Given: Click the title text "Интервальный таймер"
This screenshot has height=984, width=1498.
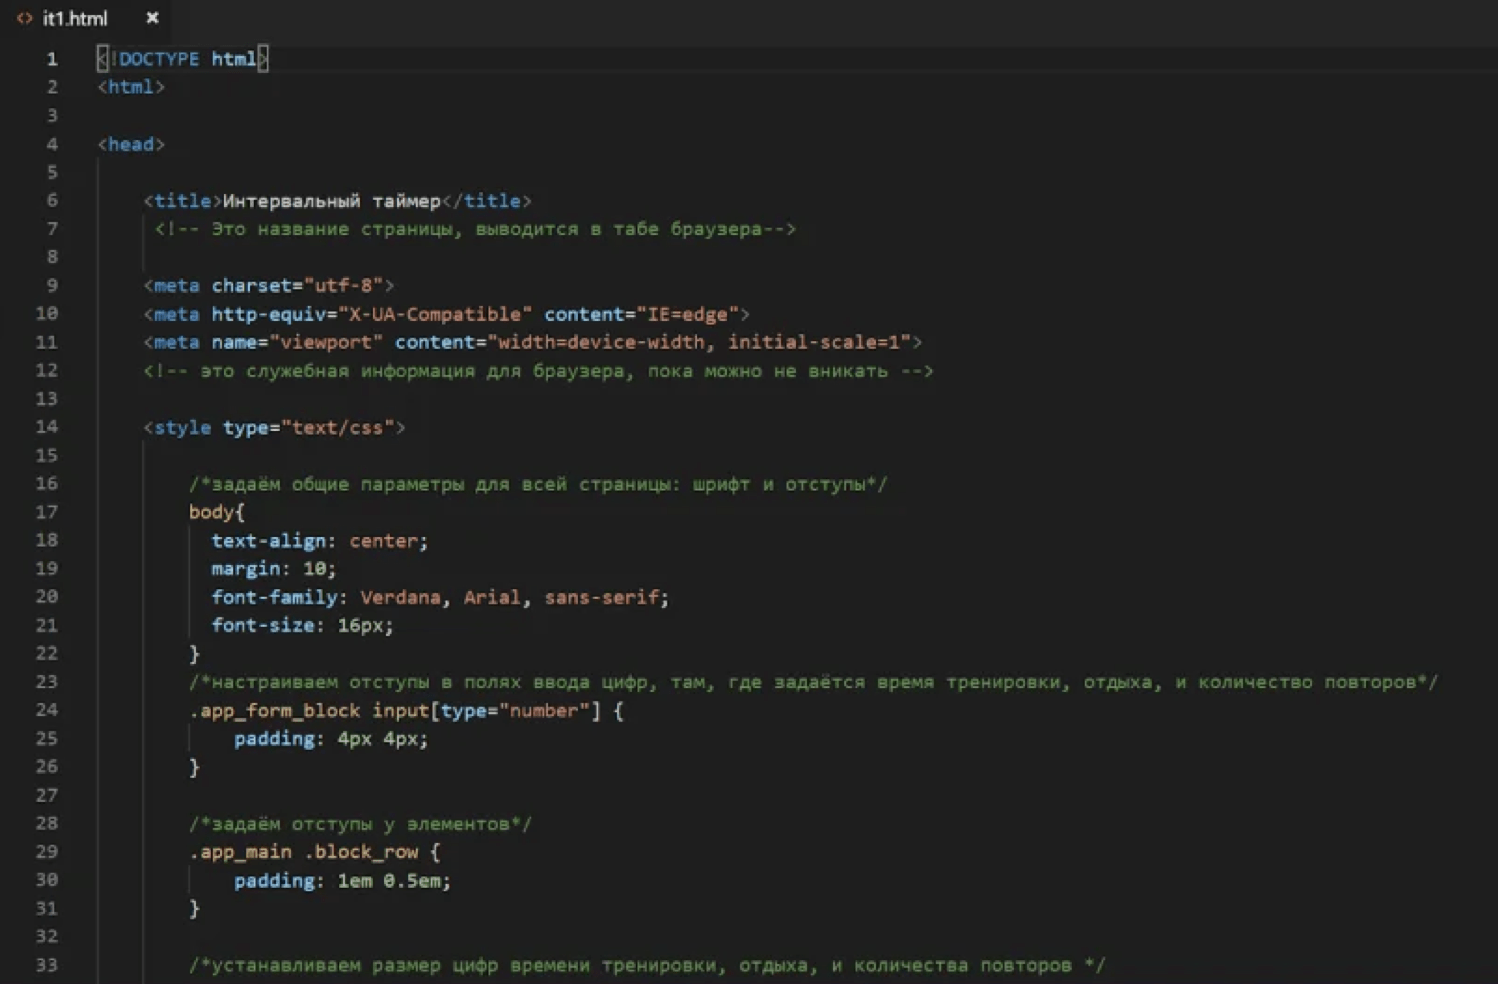Looking at the screenshot, I should pos(331,201).
